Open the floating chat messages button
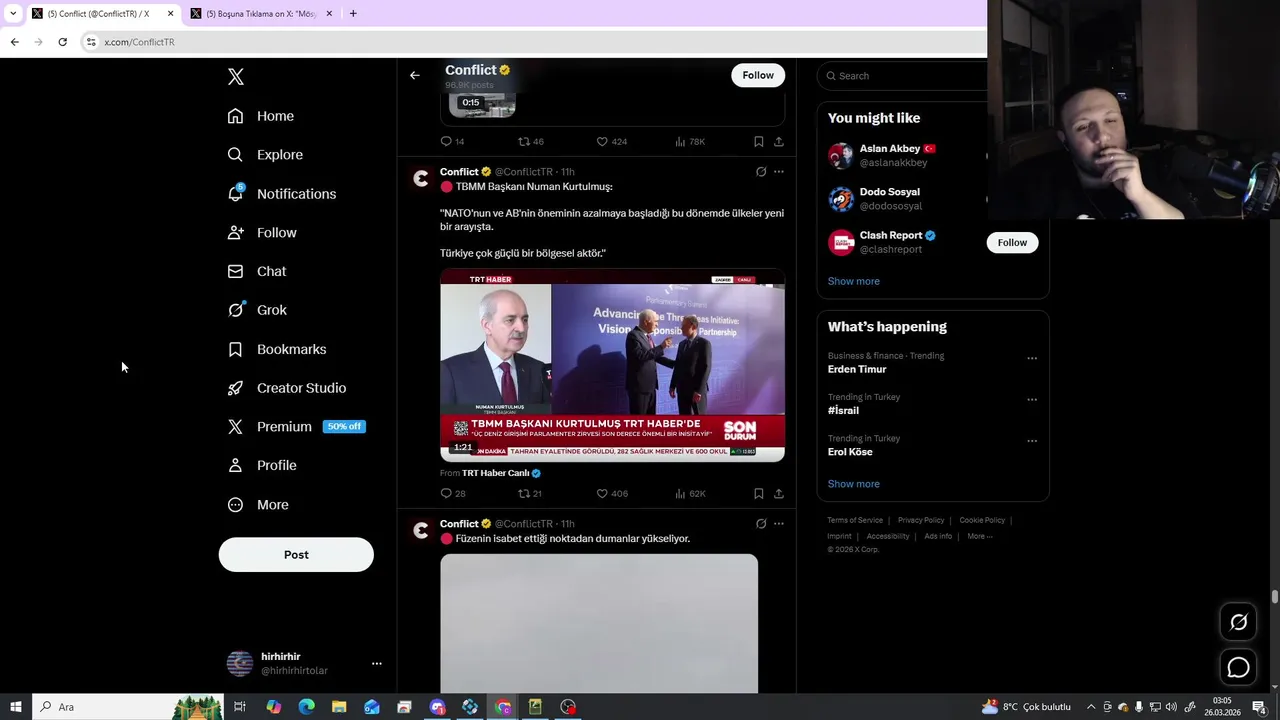This screenshot has width=1280, height=720. [1238, 667]
